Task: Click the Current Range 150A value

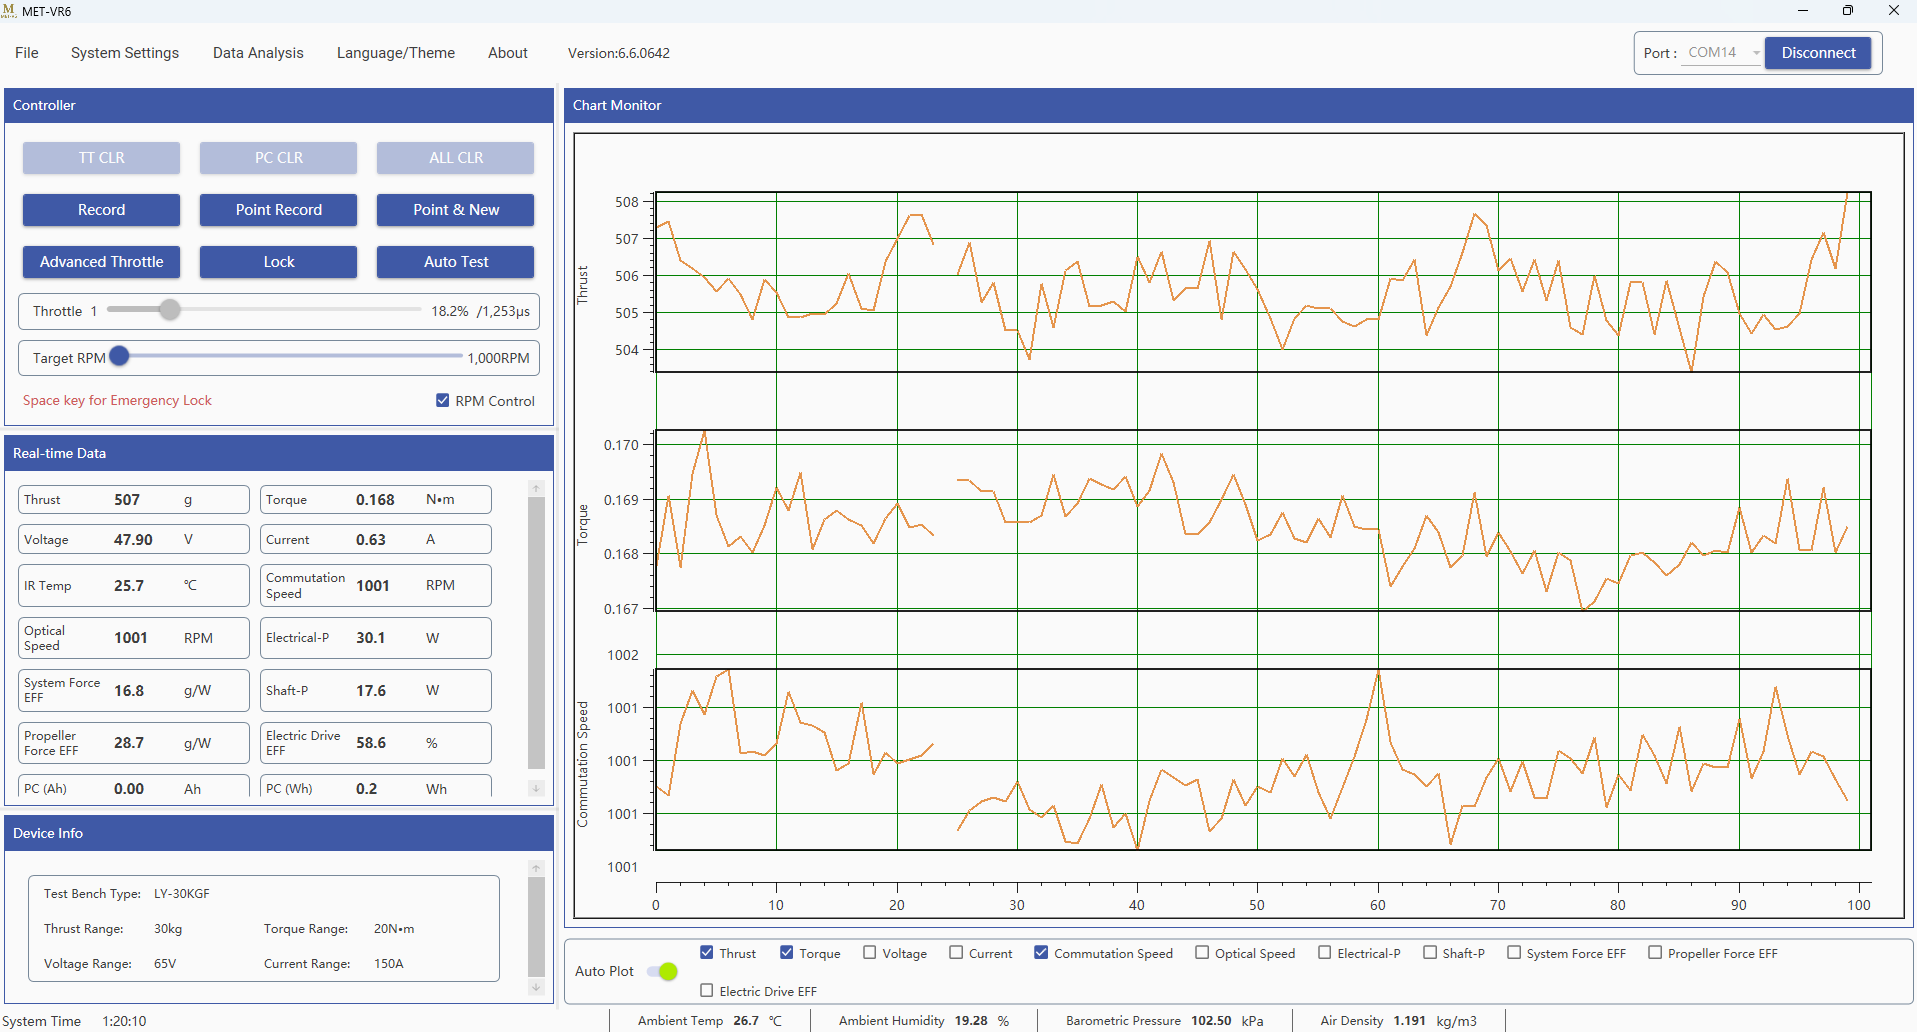Action: [389, 964]
